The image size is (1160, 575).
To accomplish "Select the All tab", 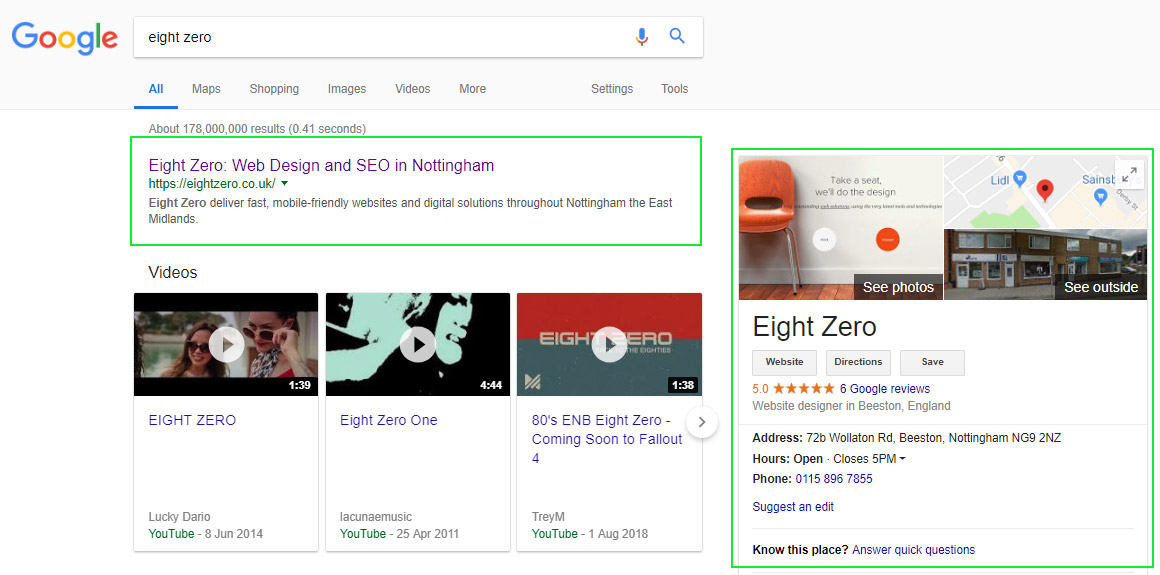I will tap(155, 89).
